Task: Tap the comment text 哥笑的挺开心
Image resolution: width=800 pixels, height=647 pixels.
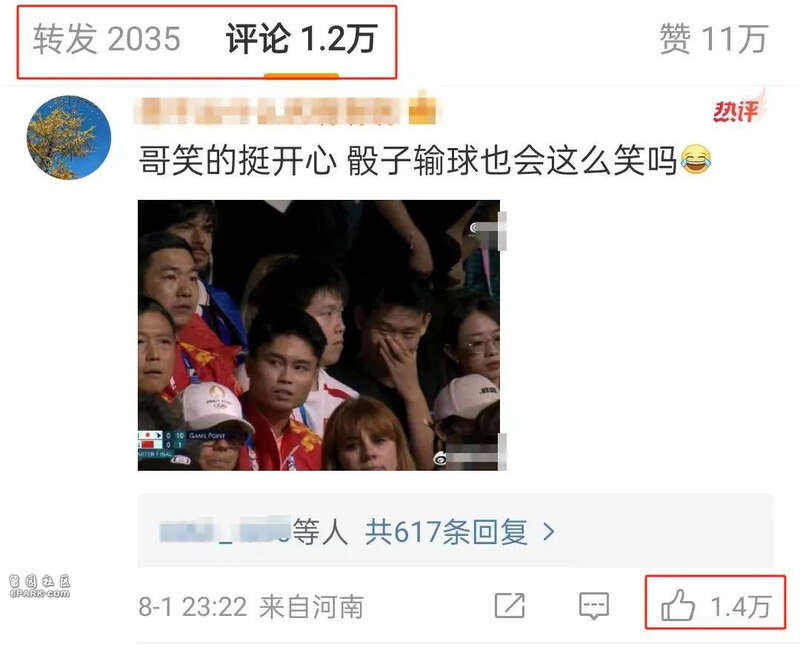Action: 238,160
